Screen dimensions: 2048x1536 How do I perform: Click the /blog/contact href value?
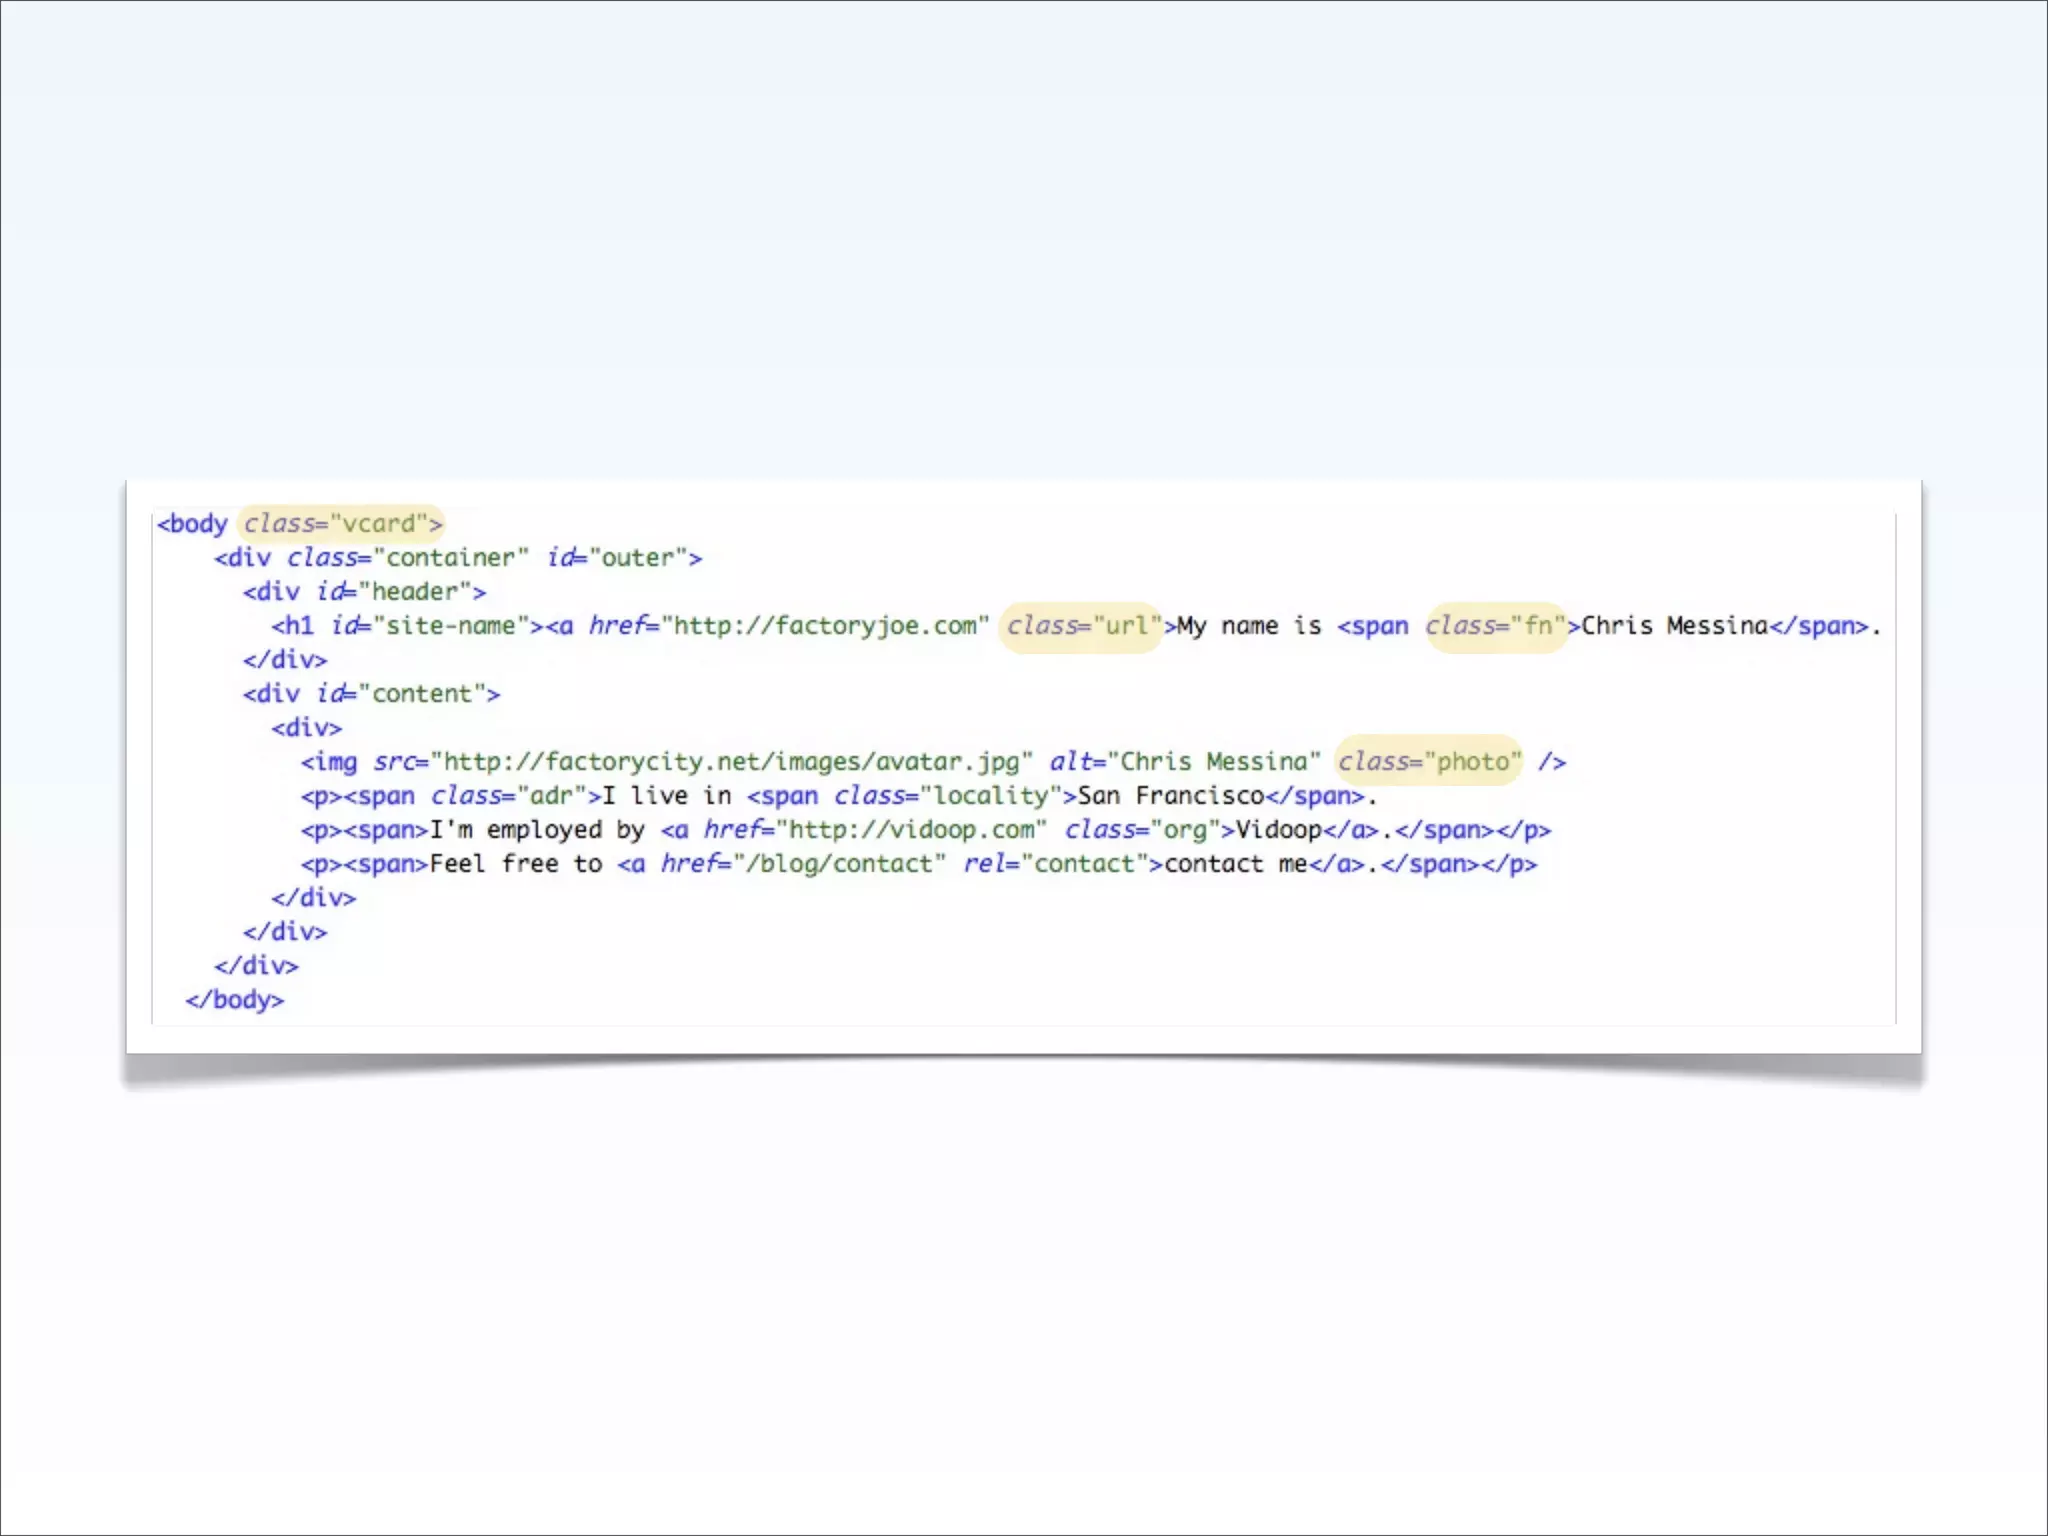840,864
